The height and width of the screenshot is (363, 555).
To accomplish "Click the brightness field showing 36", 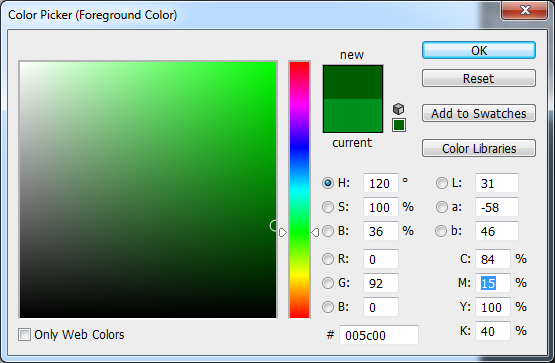I will tap(381, 231).
